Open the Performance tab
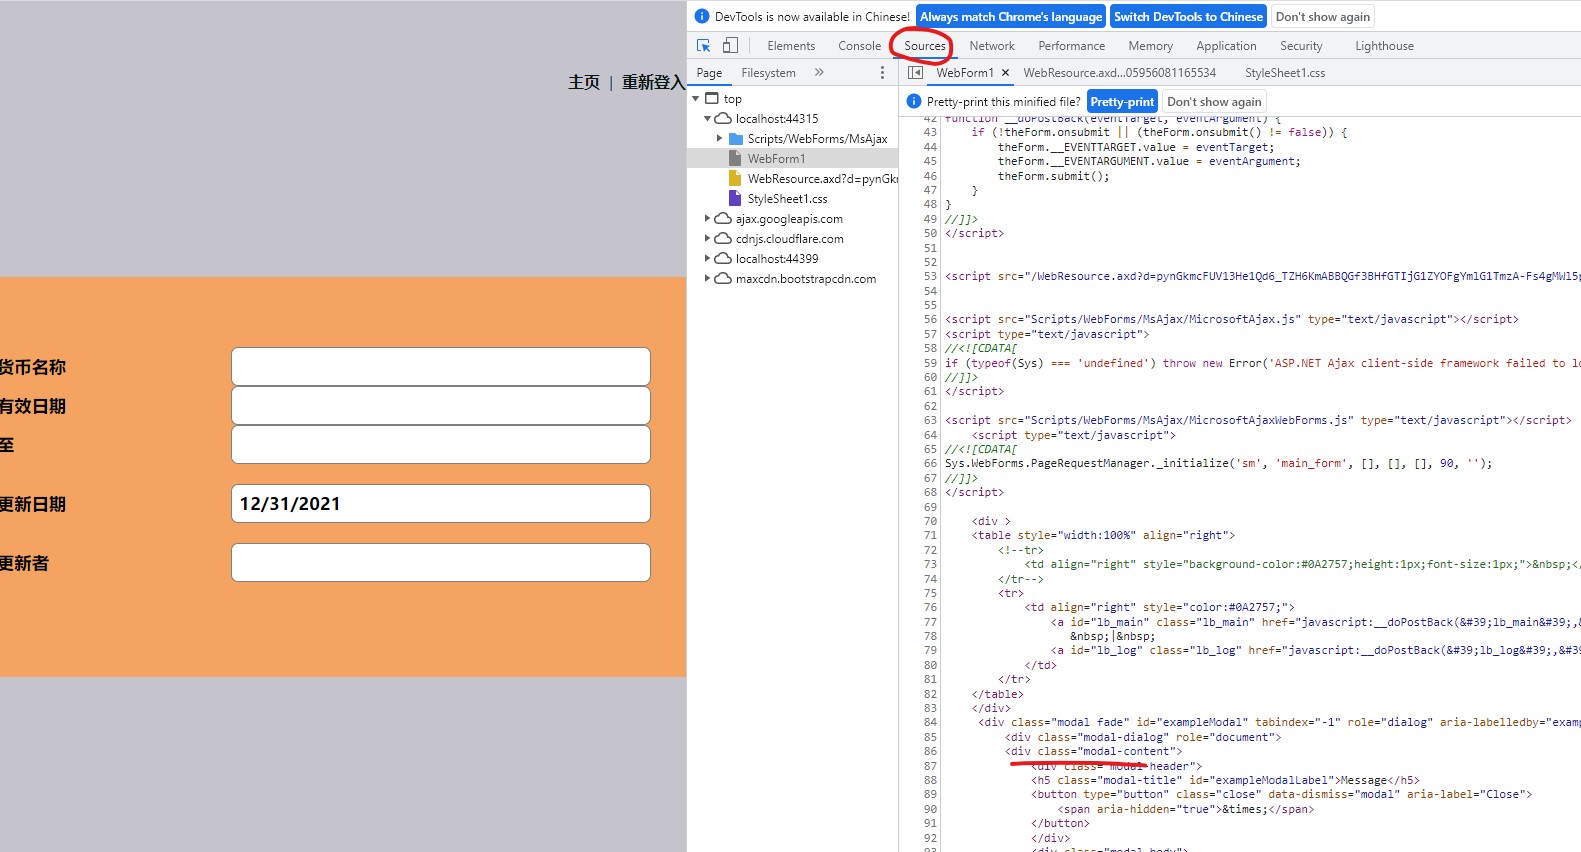The width and height of the screenshot is (1581, 852). click(x=1072, y=46)
